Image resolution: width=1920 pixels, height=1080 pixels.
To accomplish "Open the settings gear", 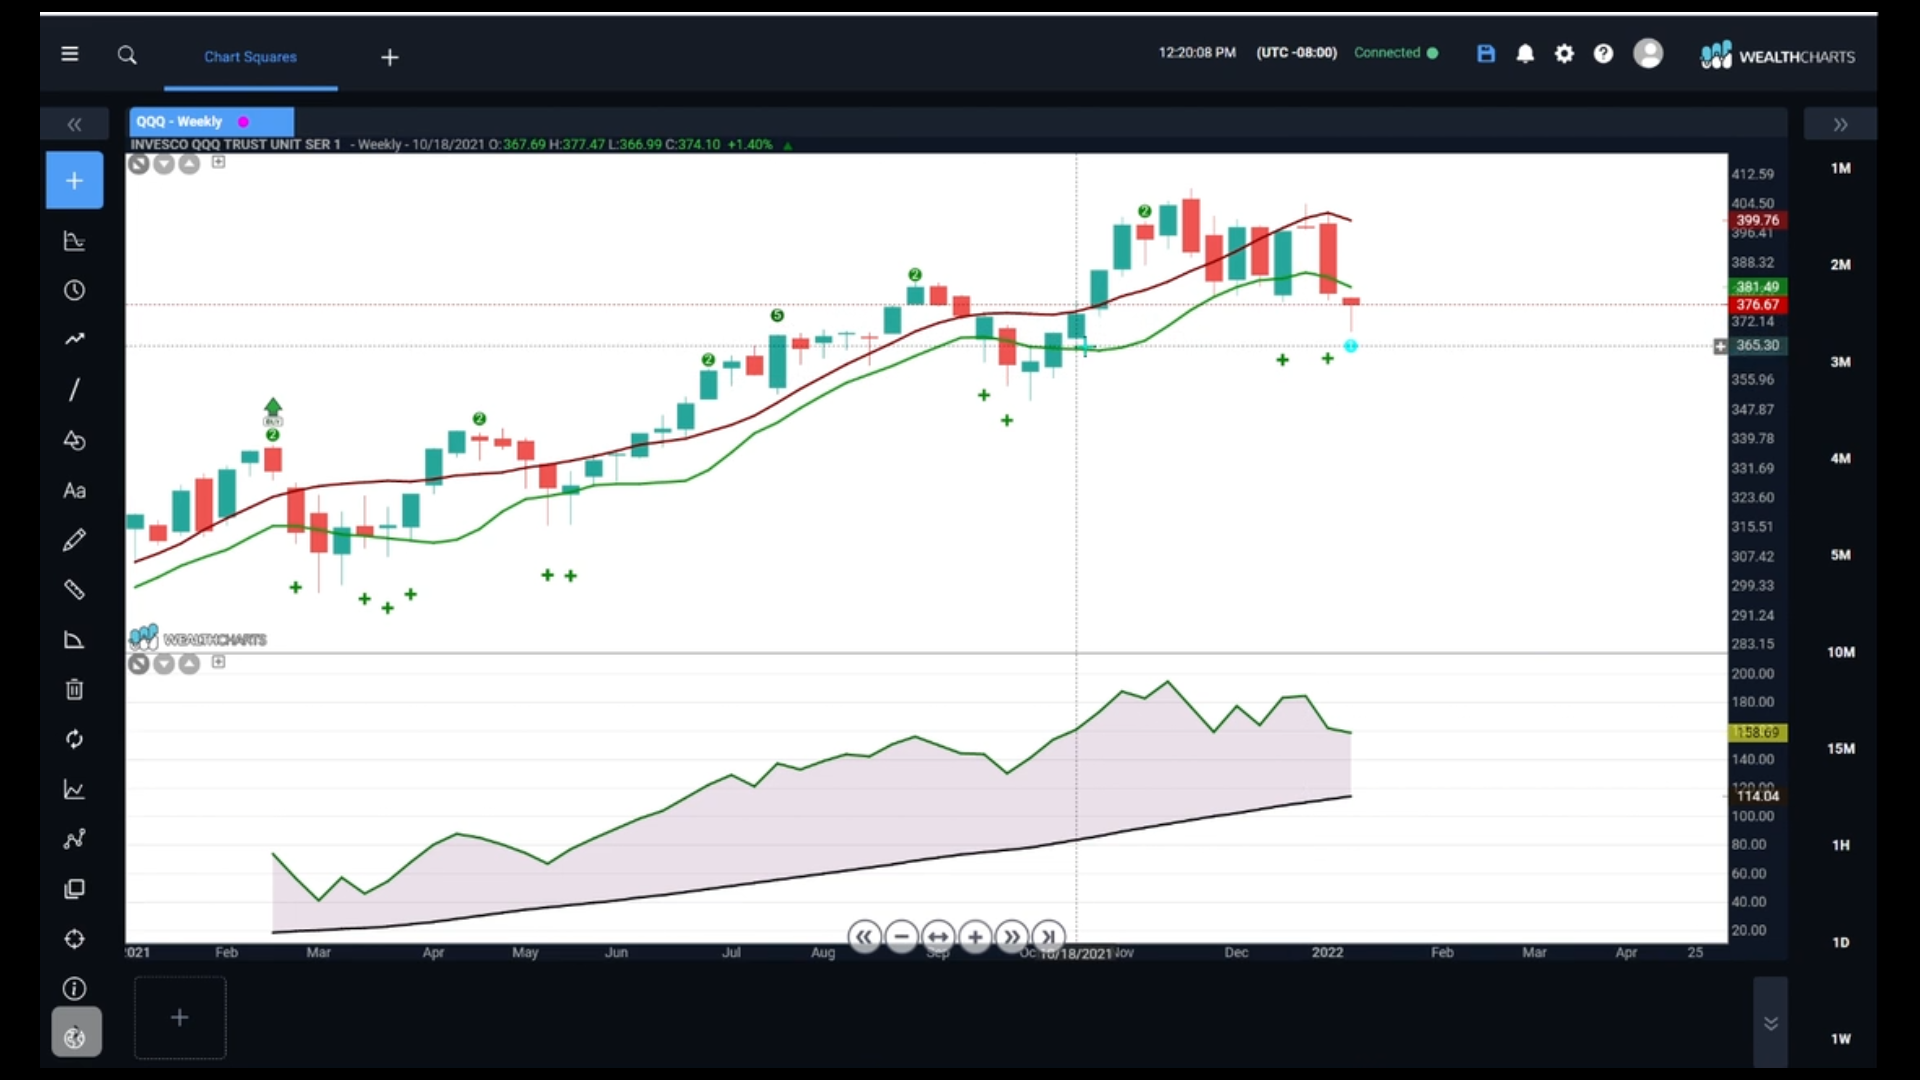I will click(1564, 54).
